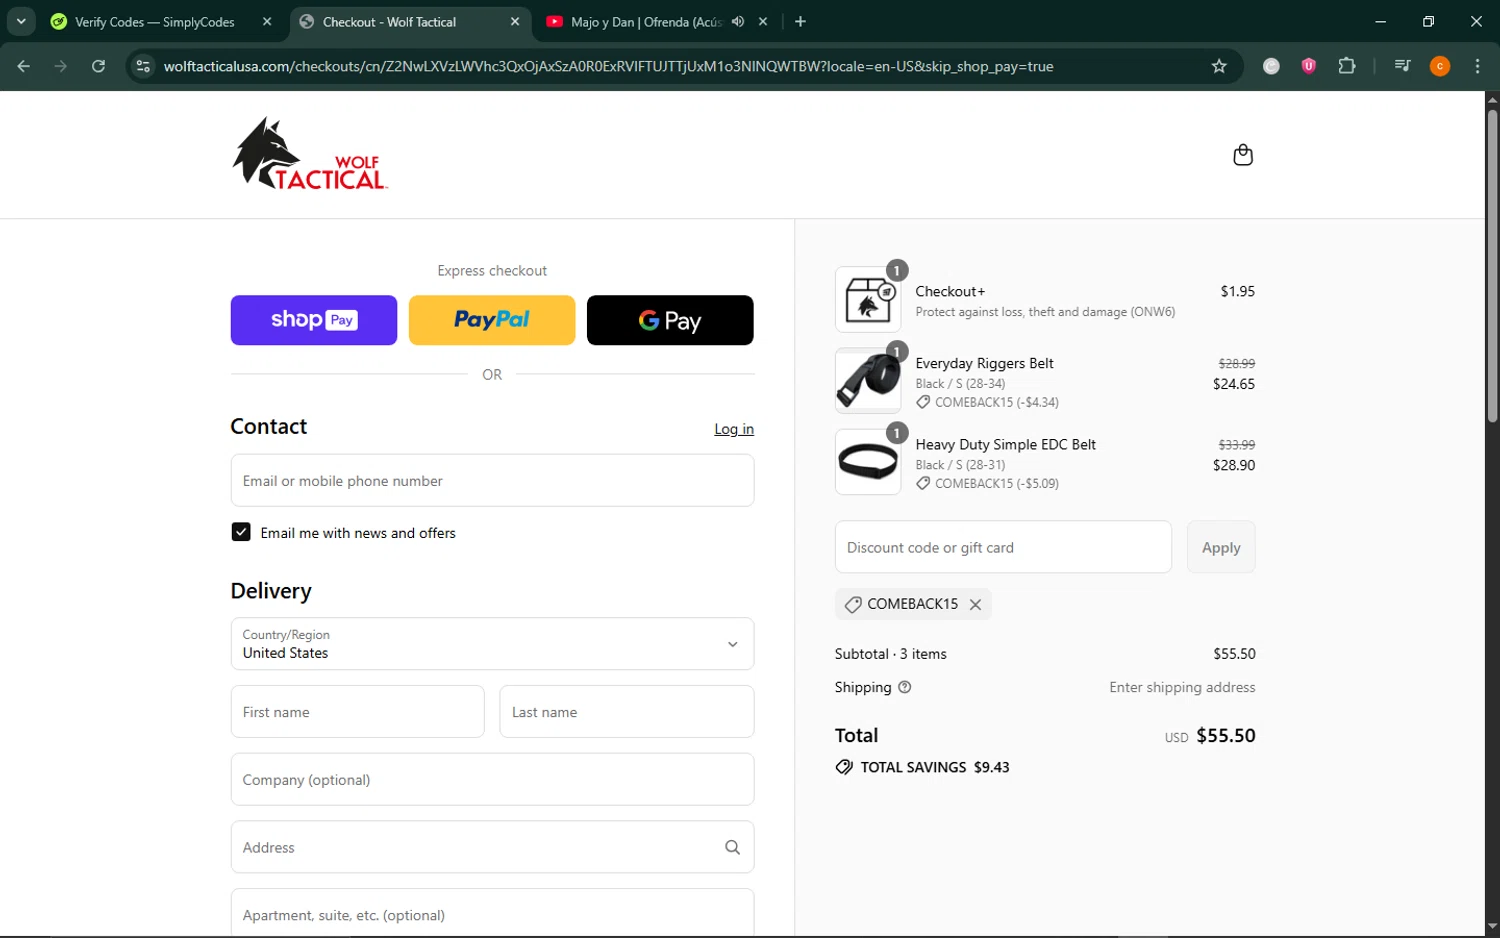Click the Last name field

(x=627, y=712)
